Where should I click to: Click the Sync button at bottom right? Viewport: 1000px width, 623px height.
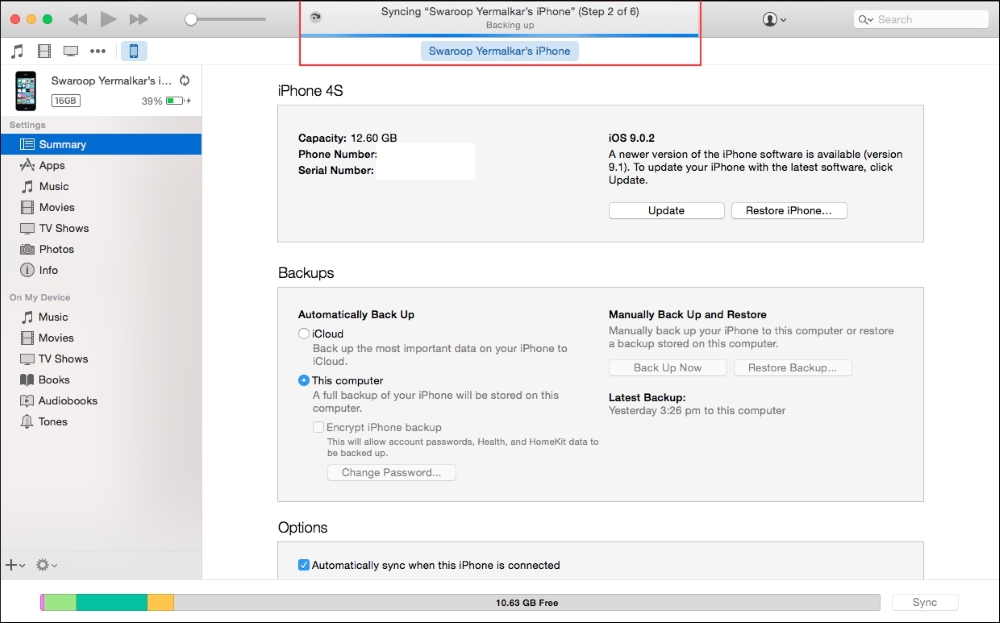coord(925,603)
